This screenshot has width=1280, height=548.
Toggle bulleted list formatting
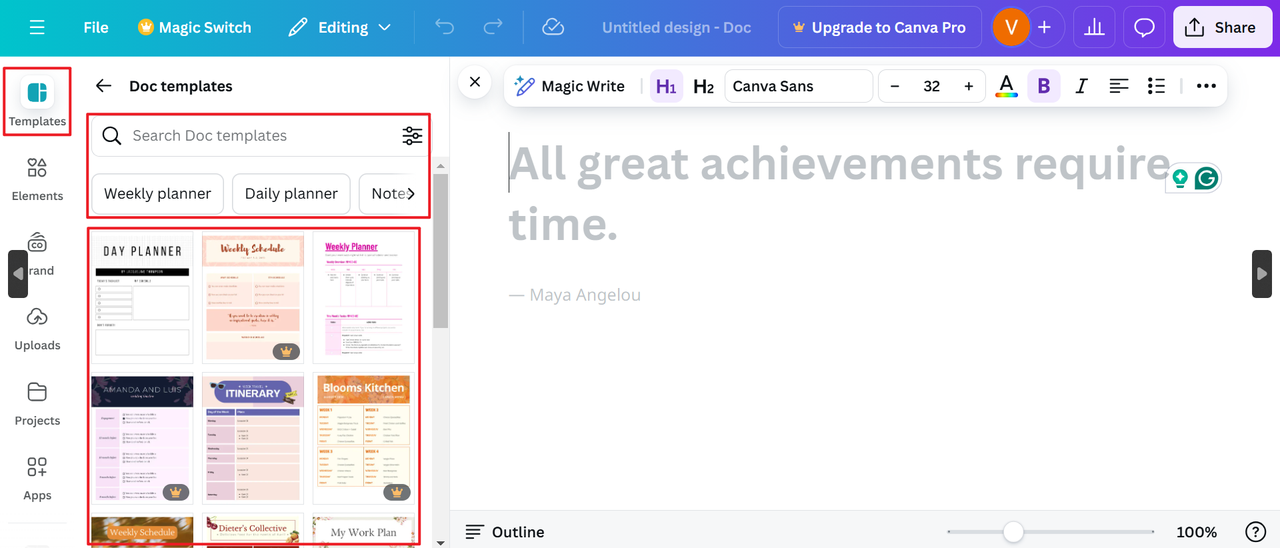1156,86
